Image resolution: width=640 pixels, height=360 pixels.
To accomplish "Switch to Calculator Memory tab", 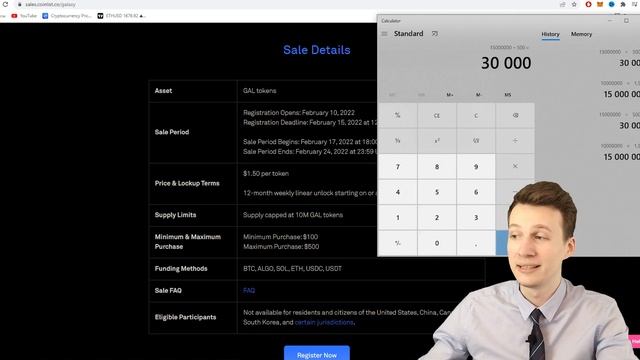I will (x=581, y=34).
